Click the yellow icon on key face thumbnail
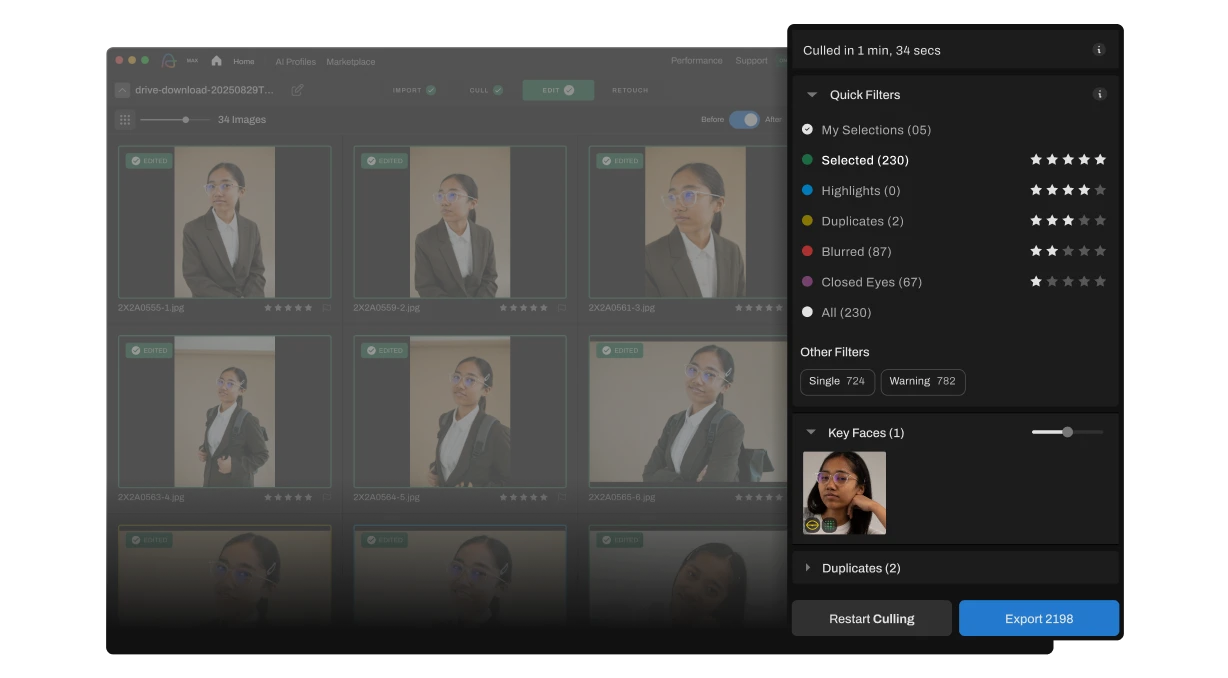 click(x=812, y=525)
